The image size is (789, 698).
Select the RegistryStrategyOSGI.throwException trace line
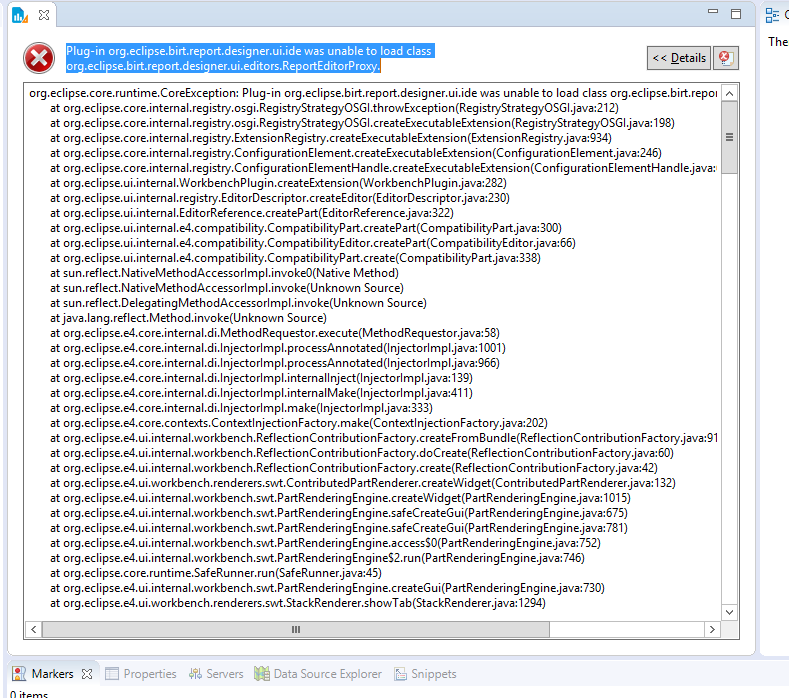[334, 108]
